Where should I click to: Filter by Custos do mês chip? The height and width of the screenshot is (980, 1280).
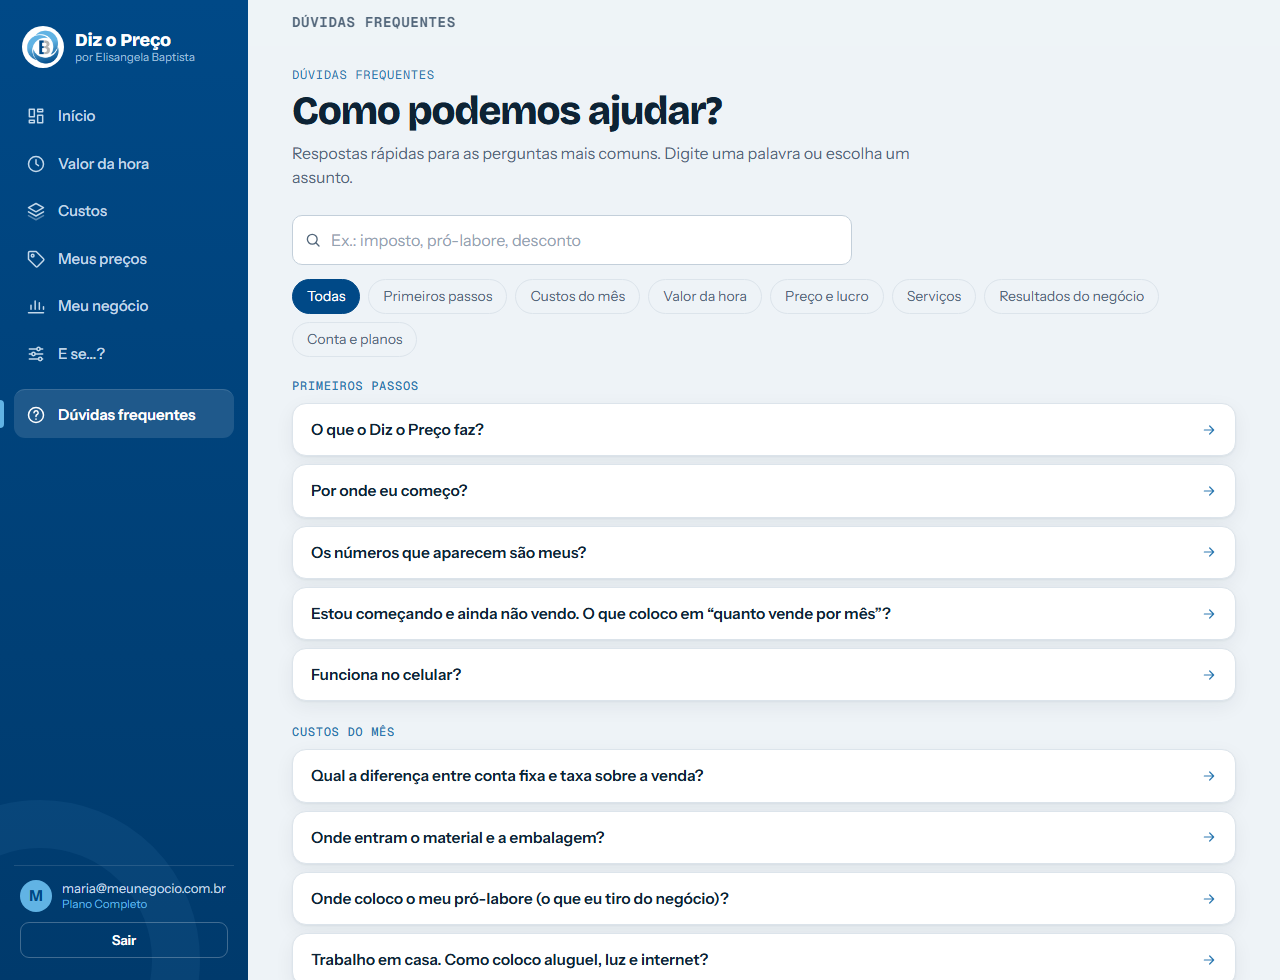pos(578,296)
